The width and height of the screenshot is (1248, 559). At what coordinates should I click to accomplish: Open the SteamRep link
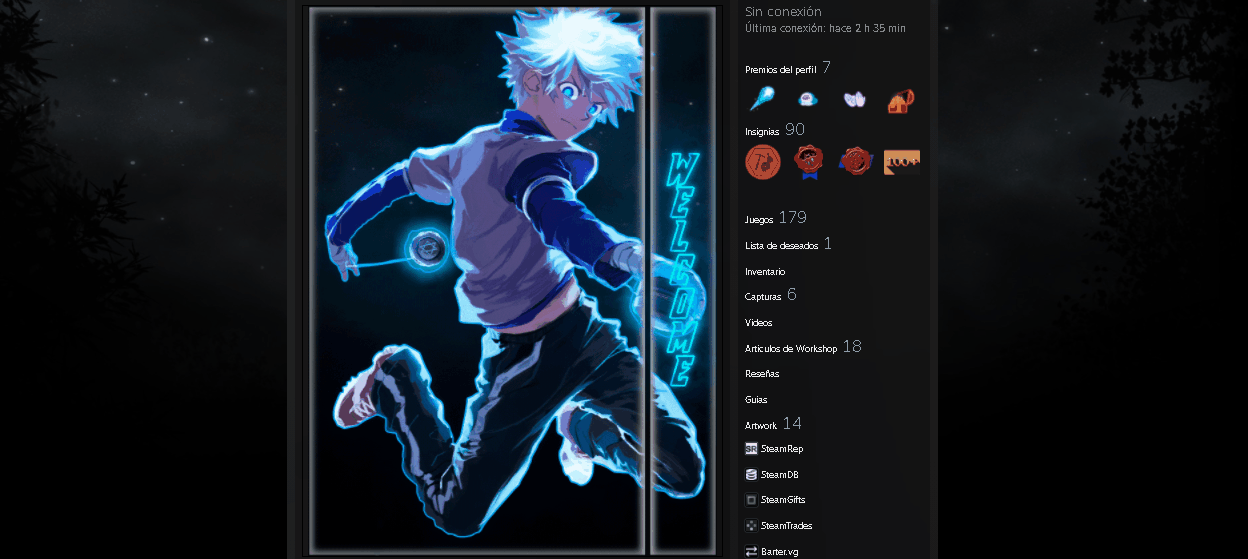click(x=782, y=449)
